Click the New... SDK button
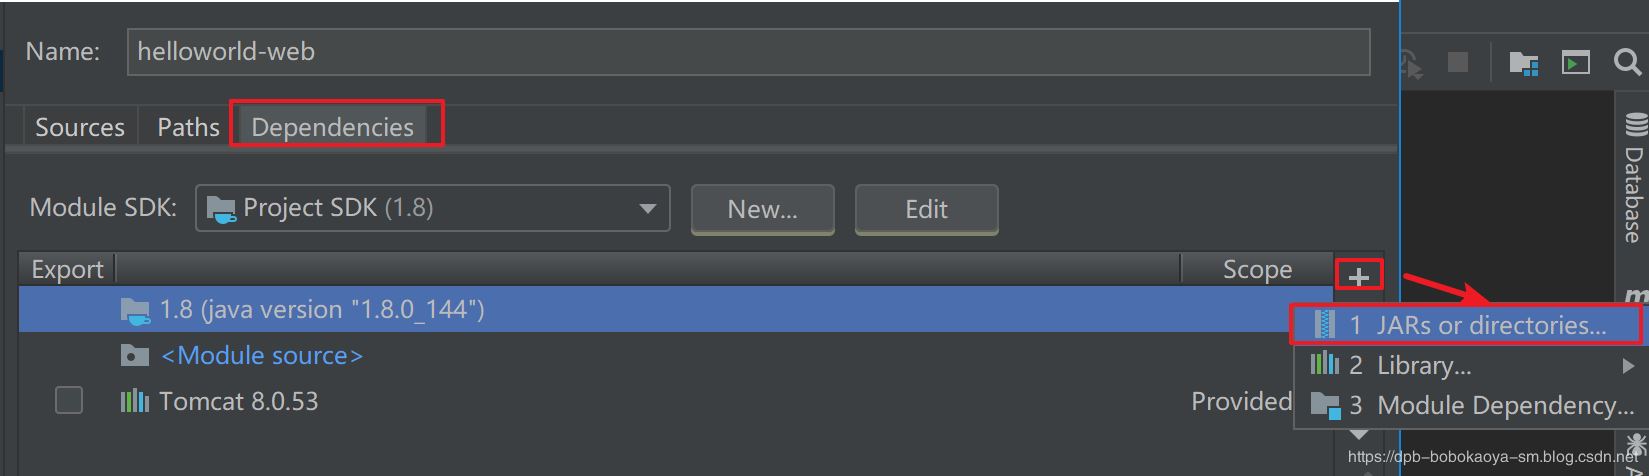 pos(762,209)
